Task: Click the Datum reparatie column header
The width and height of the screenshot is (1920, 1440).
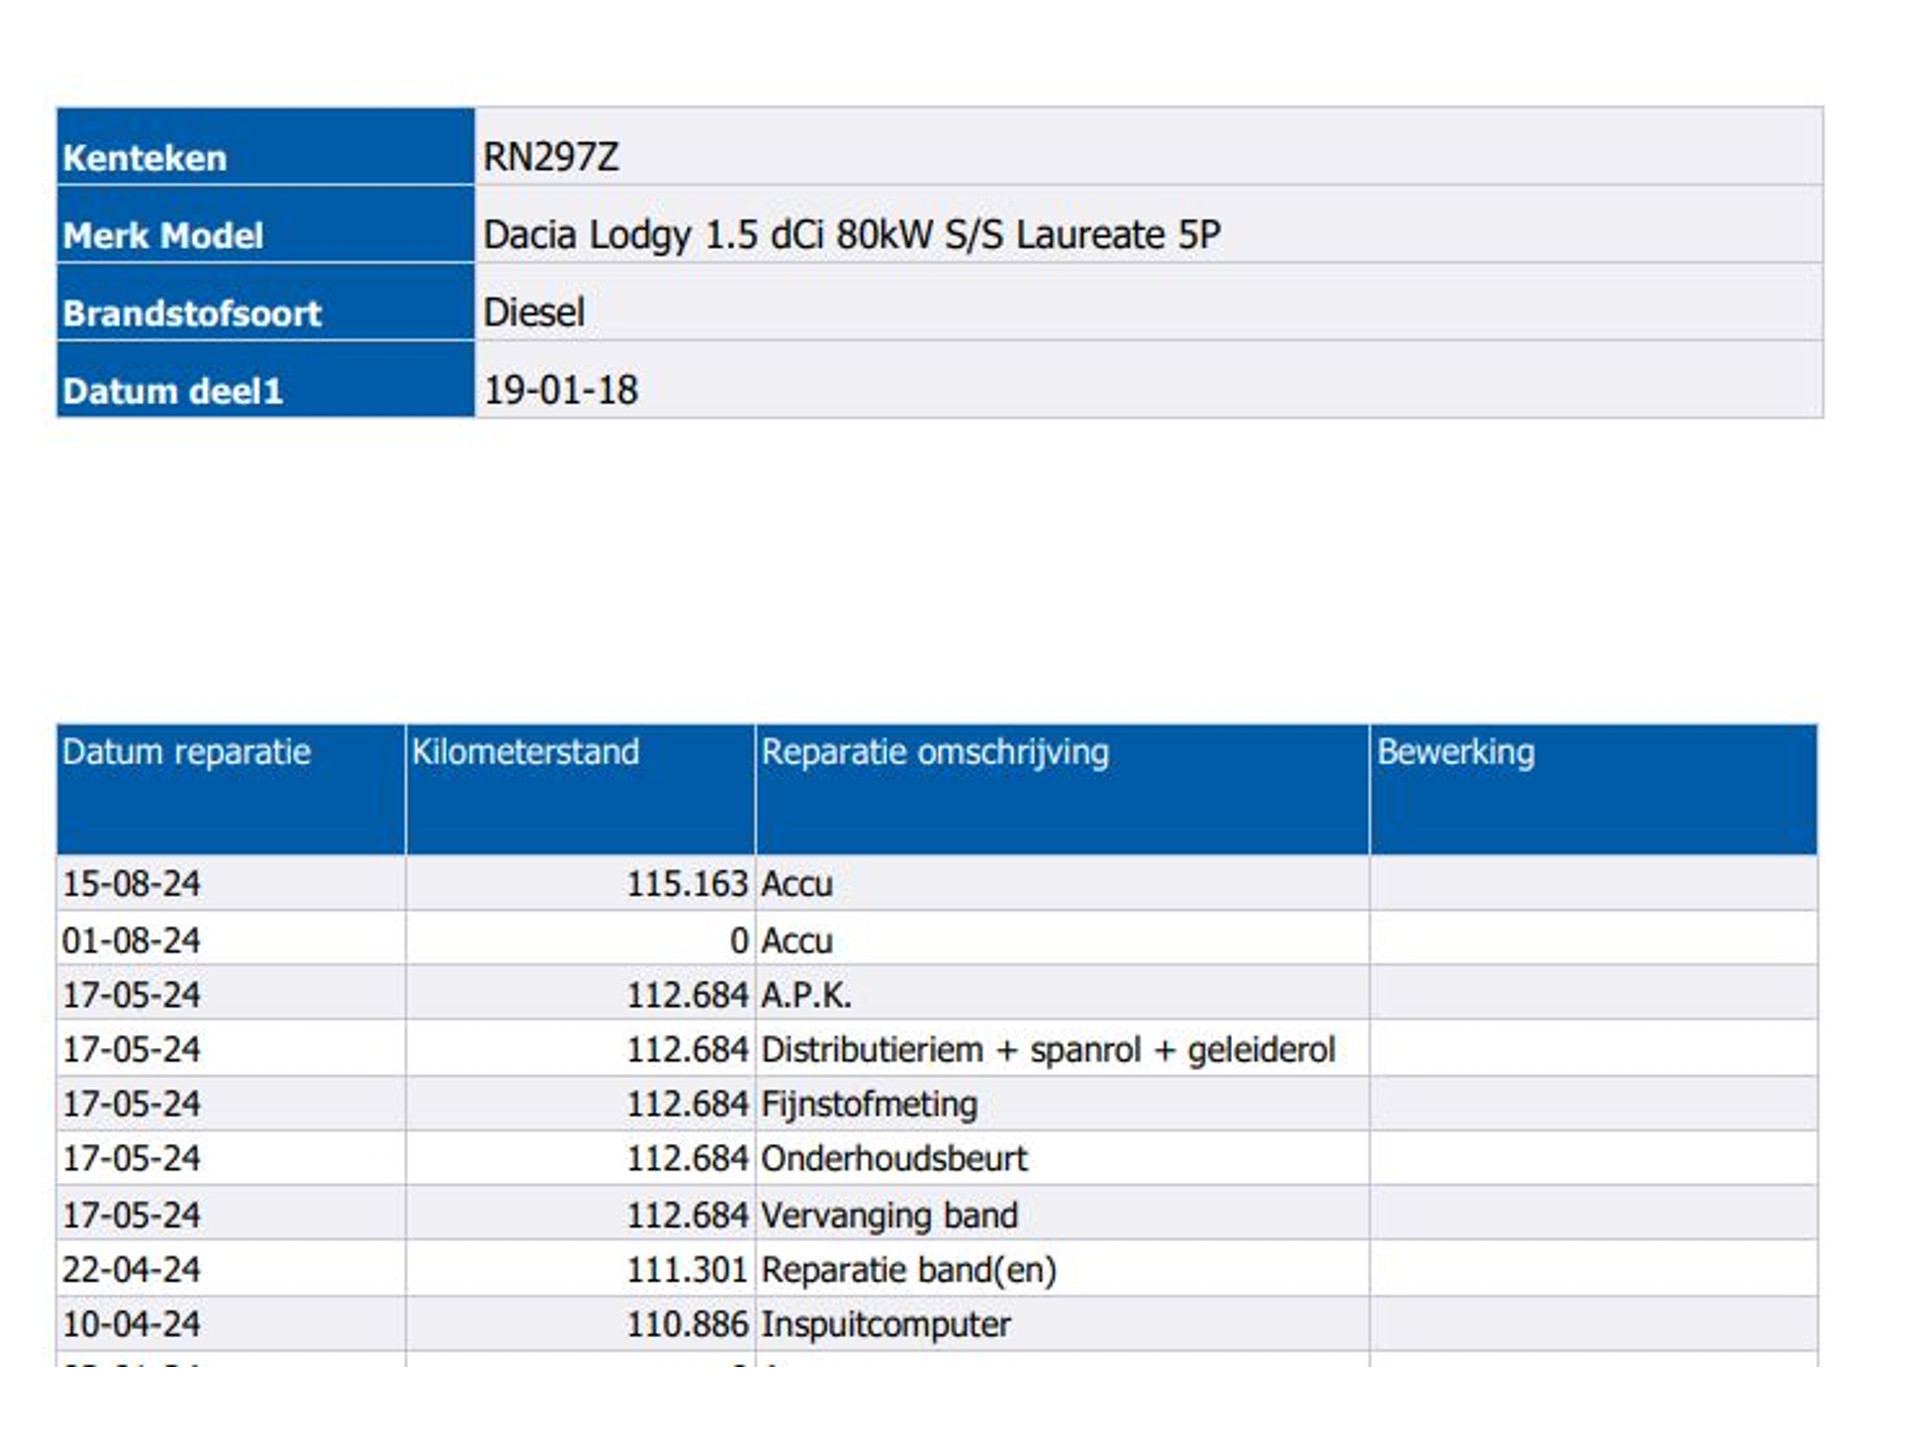Action: tap(231, 789)
